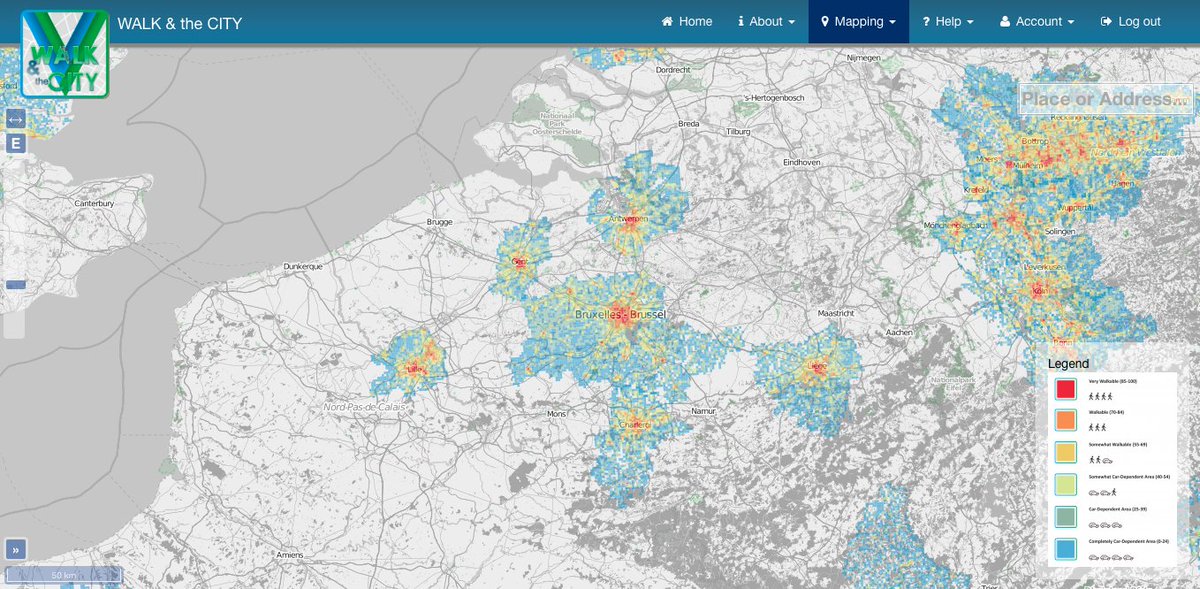
Task: Click the Place or Address search field
Action: click(x=1105, y=99)
